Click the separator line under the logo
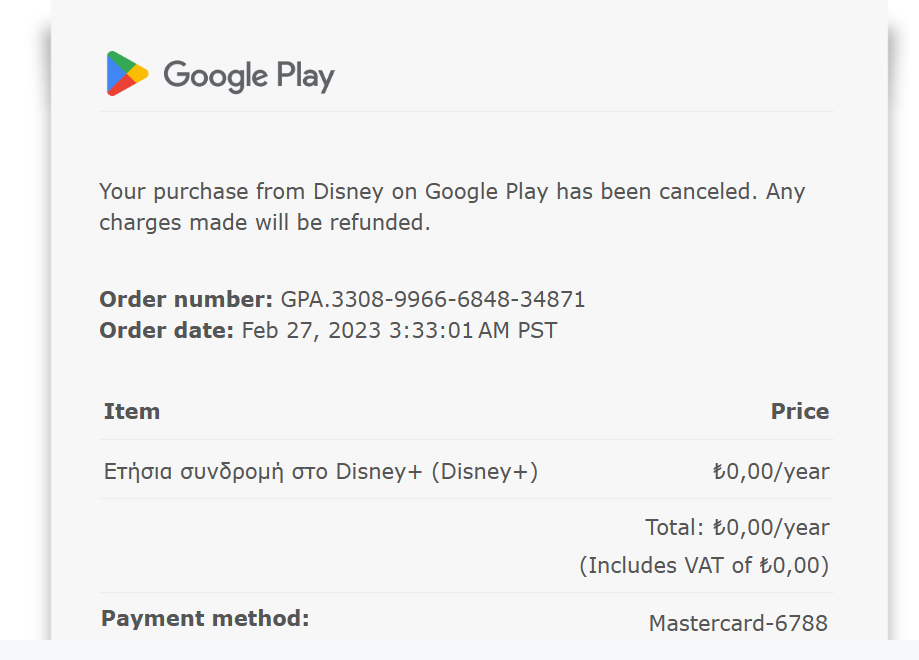This screenshot has width=919, height=660. pyautogui.click(x=466, y=111)
